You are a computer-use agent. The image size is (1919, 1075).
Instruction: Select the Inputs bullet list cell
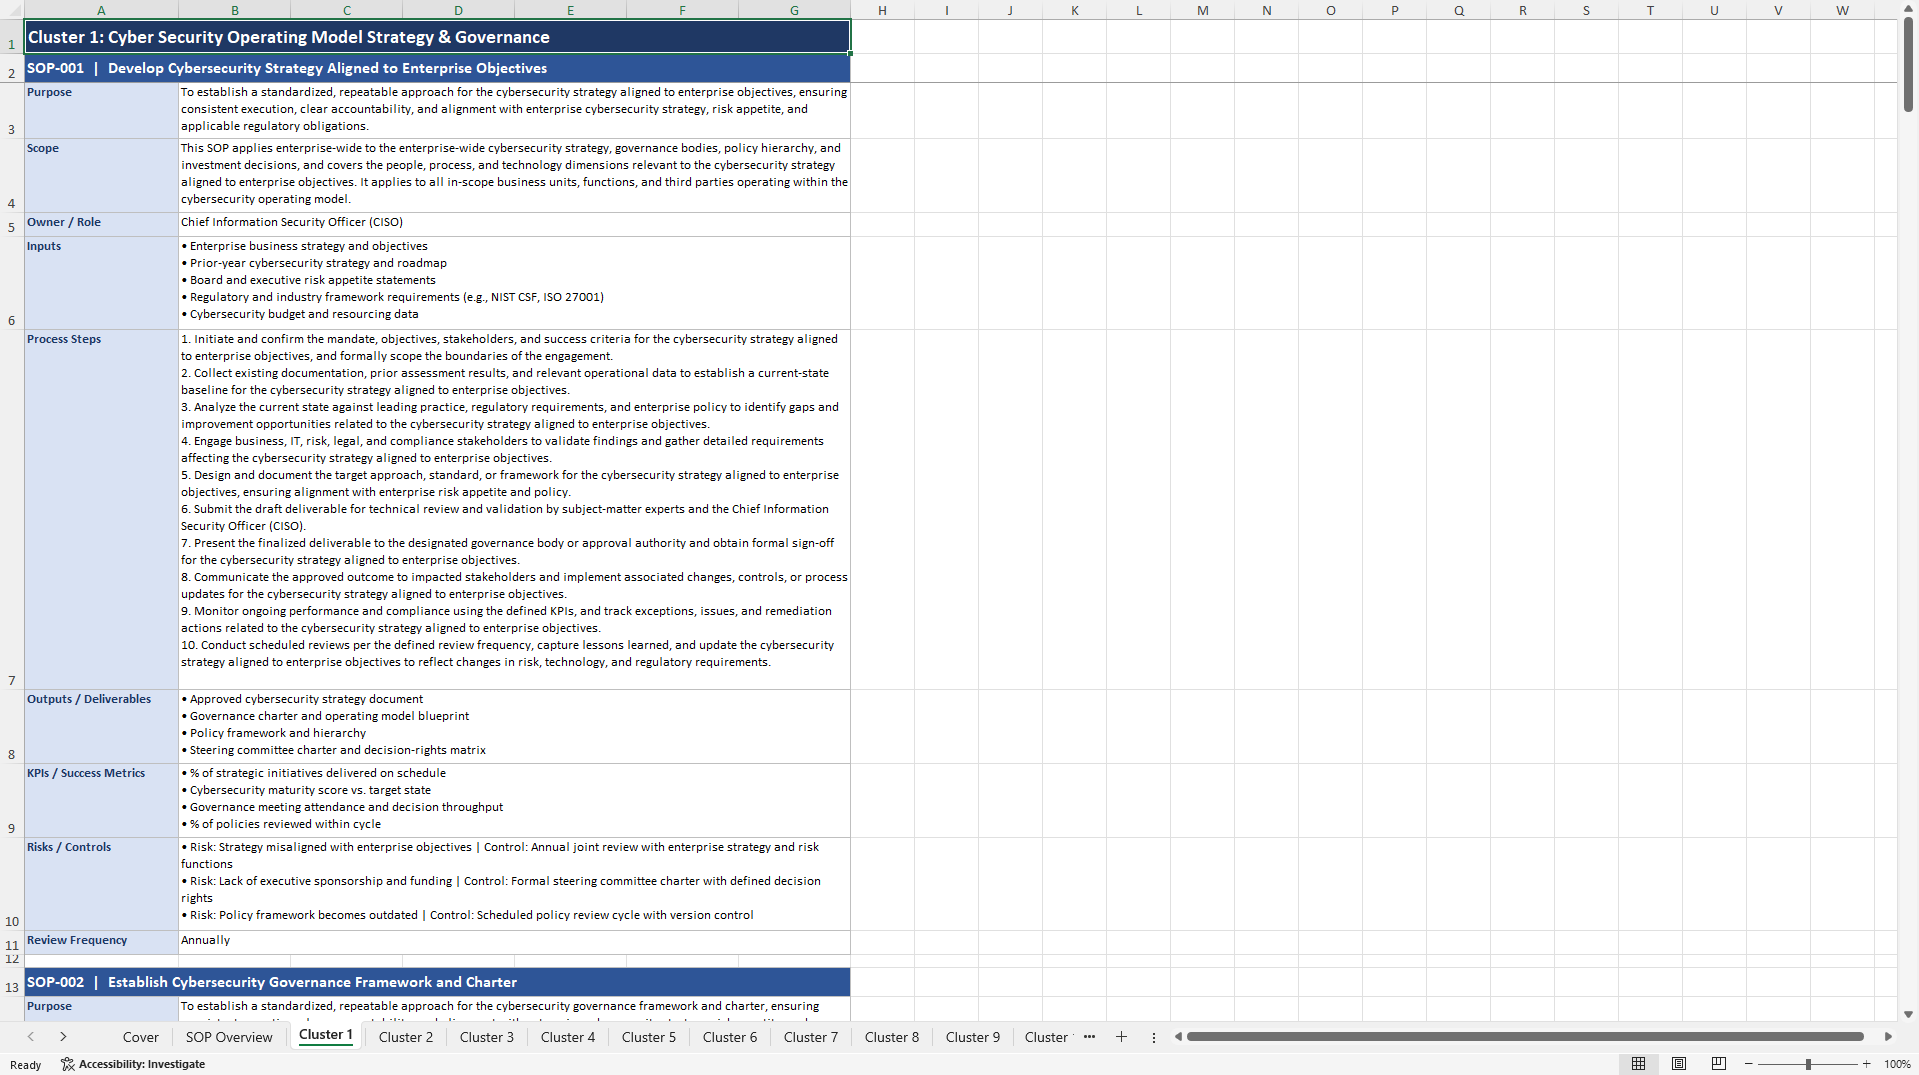click(514, 283)
